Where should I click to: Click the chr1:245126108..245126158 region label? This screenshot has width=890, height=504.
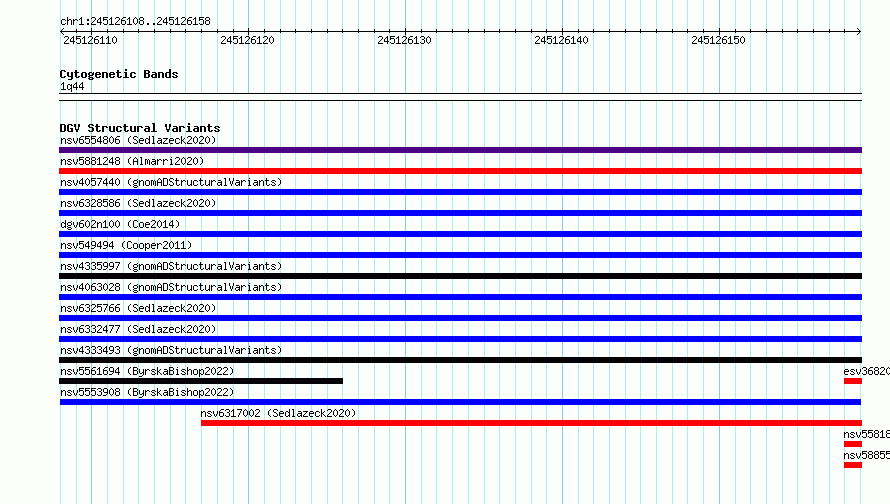coord(135,21)
